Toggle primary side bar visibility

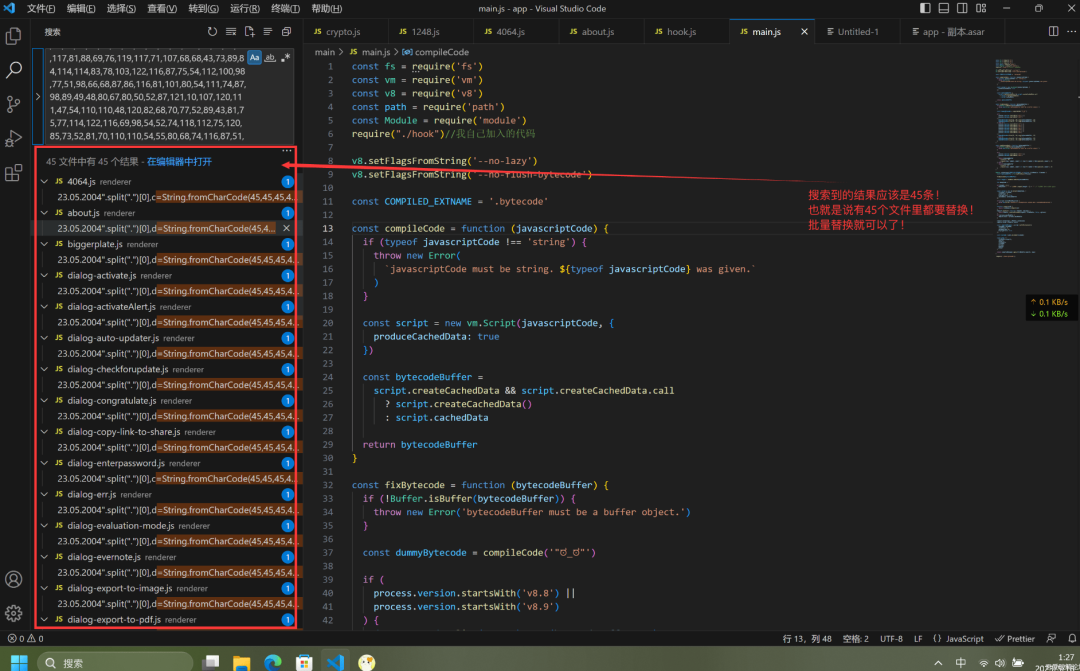[925, 8]
